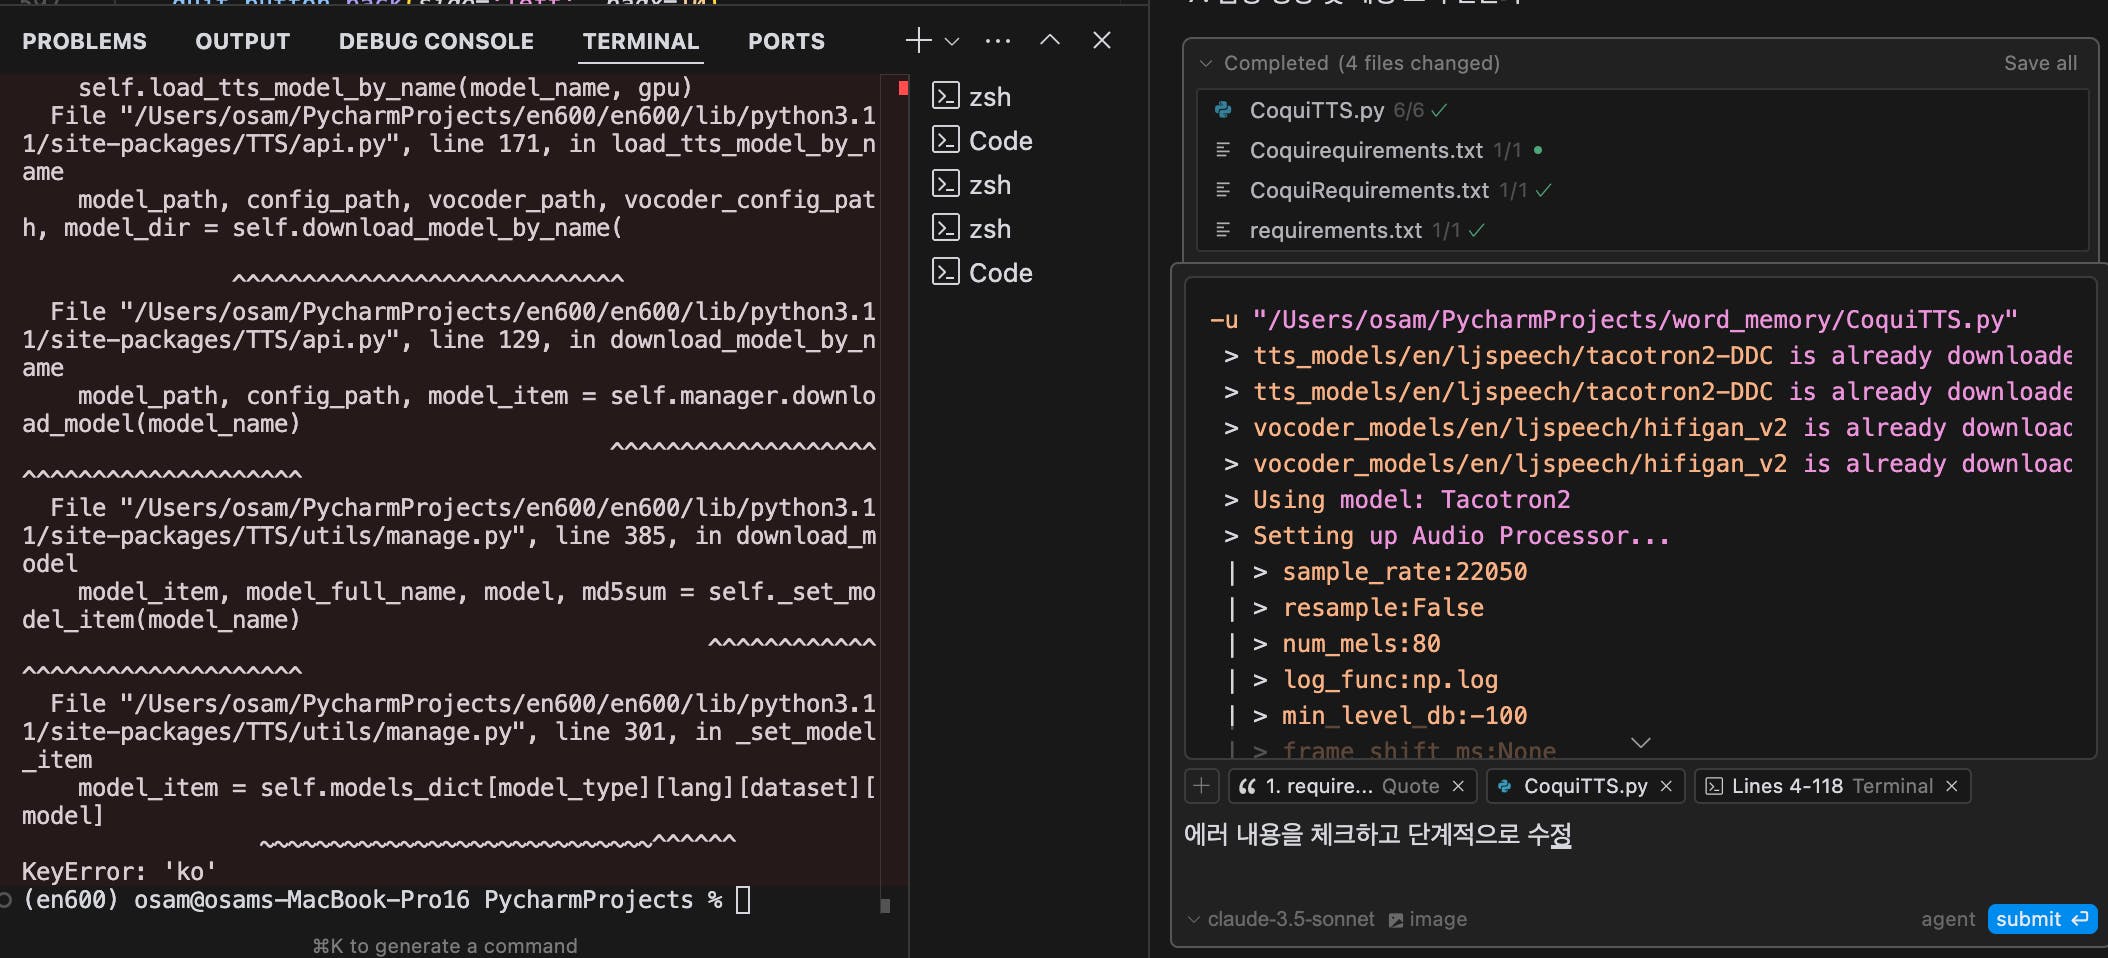Click the green dot status on Coquirequirements.txt
Screen dimensions: 2108x958
pyautogui.click(x=1538, y=150)
